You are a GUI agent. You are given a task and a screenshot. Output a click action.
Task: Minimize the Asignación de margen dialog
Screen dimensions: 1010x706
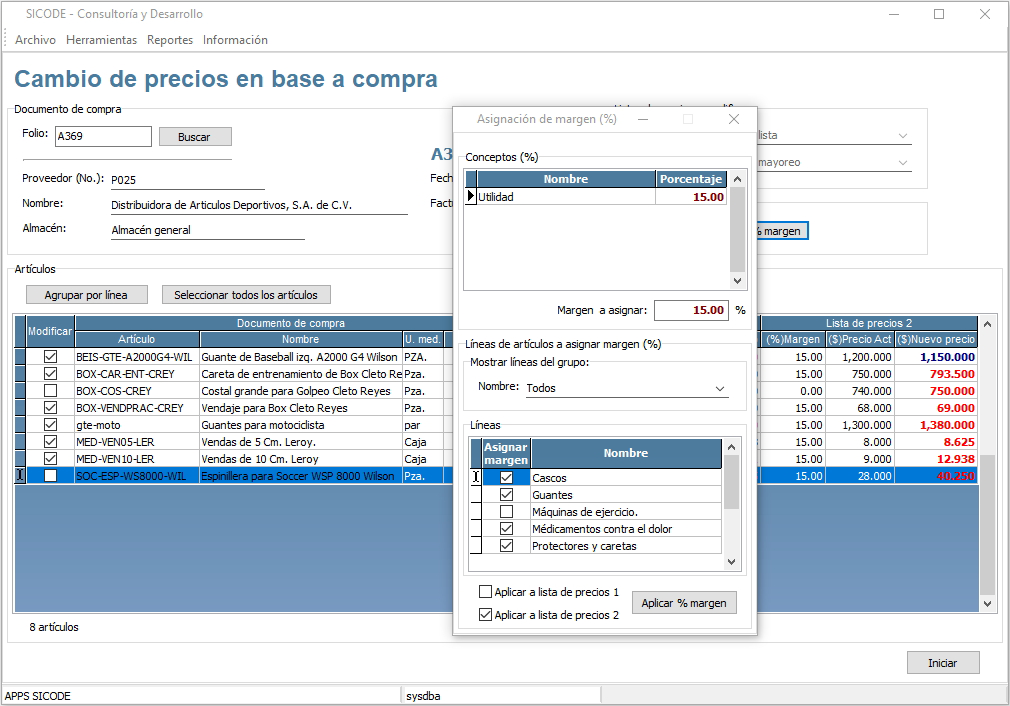(643, 119)
